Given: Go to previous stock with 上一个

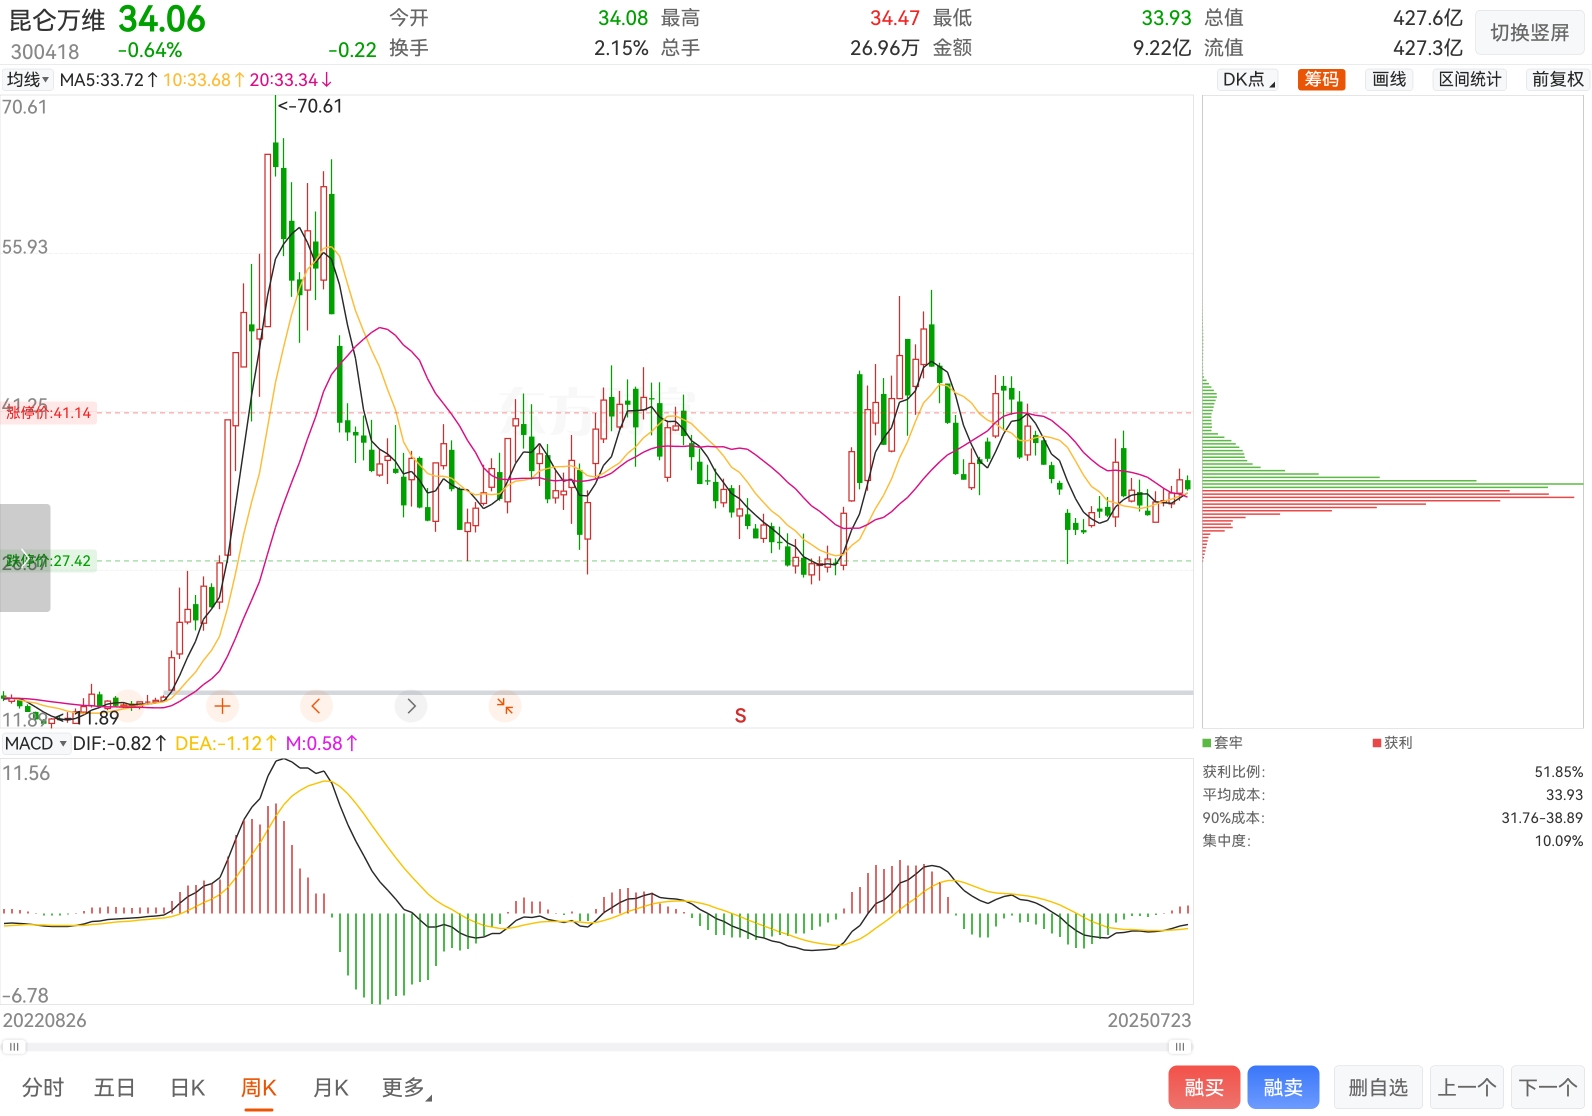Looking at the screenshot, I should click(x=1467, y=1087).
